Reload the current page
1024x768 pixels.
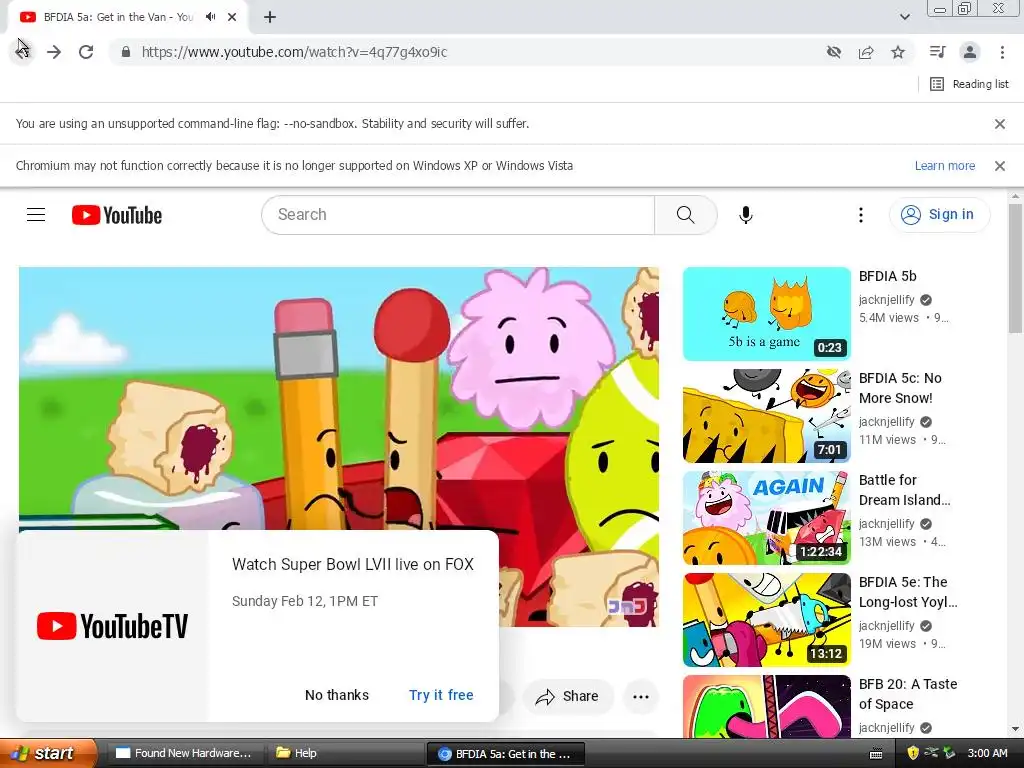tap(86, 52)
